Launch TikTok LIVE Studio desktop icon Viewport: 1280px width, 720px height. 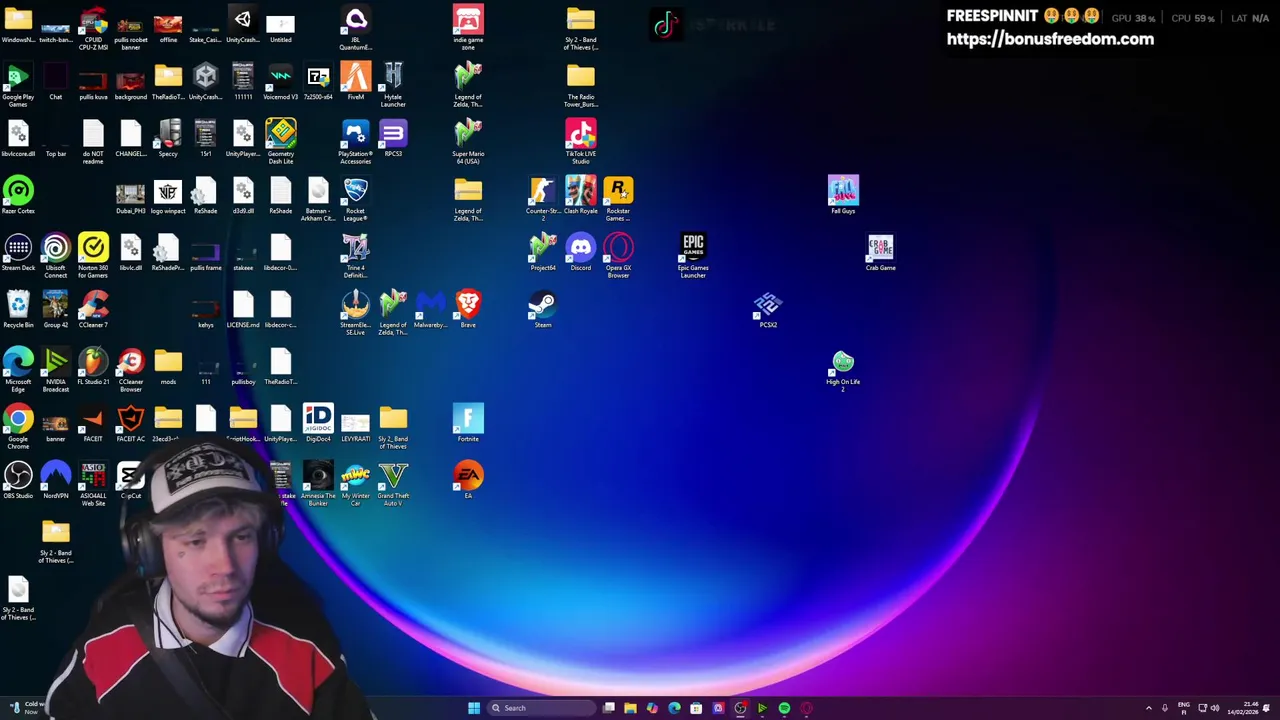[580, 142]
